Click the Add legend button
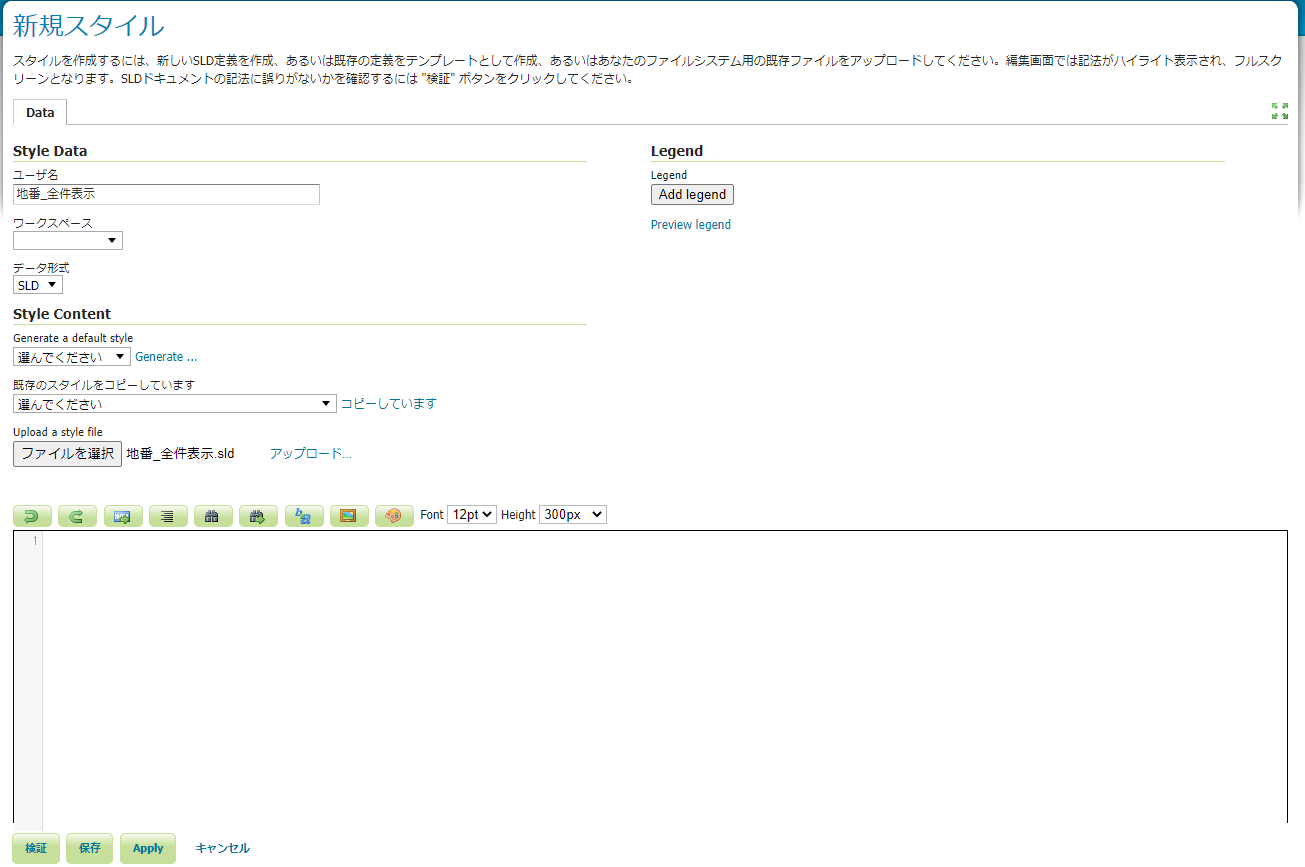 (692, 195)
